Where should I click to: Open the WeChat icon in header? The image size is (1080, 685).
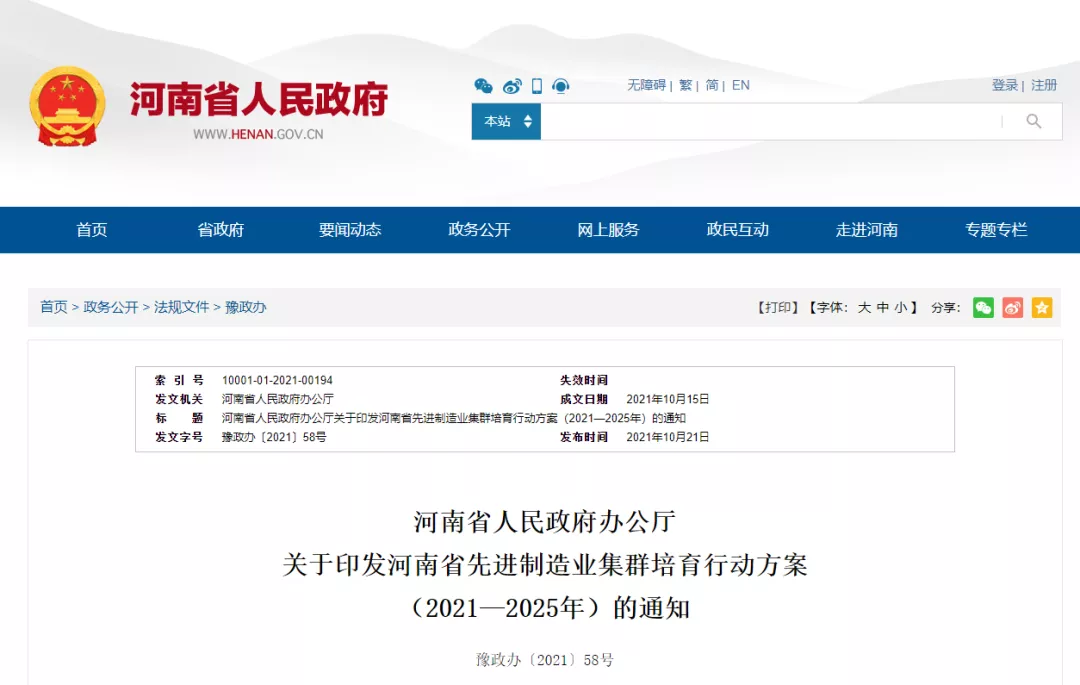click(484, 85)
